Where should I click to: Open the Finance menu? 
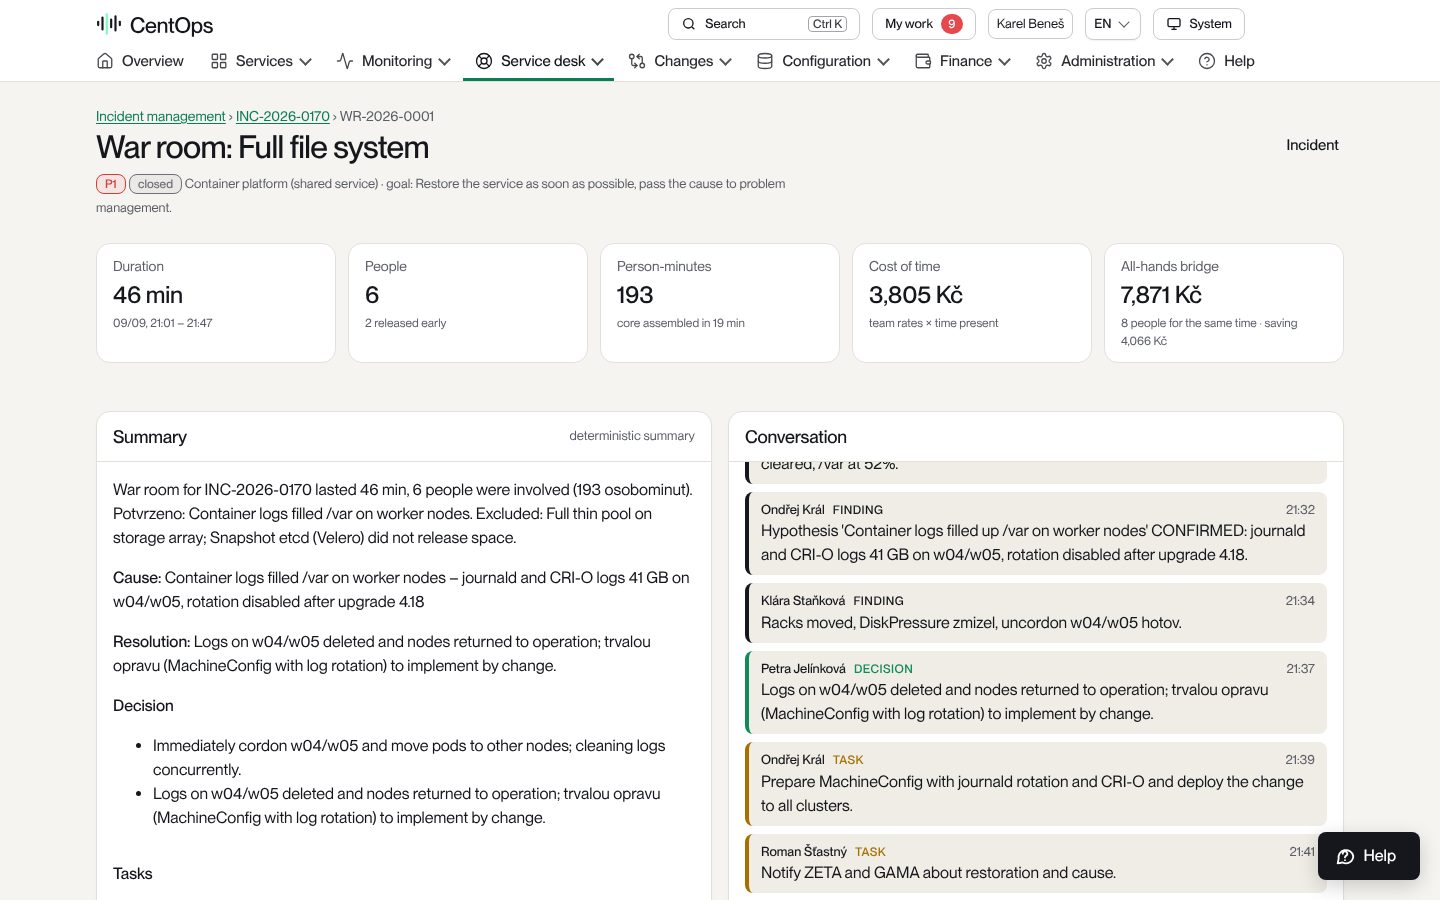(x=963, y=61)
